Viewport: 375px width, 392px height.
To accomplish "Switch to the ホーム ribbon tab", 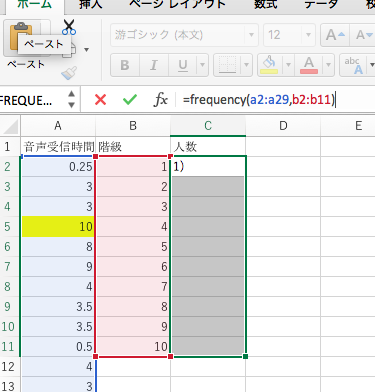I will point(34,5).
